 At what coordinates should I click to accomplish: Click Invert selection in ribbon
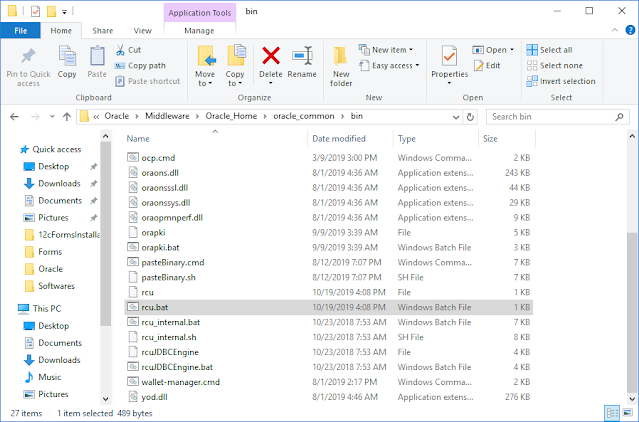(561, 81)
